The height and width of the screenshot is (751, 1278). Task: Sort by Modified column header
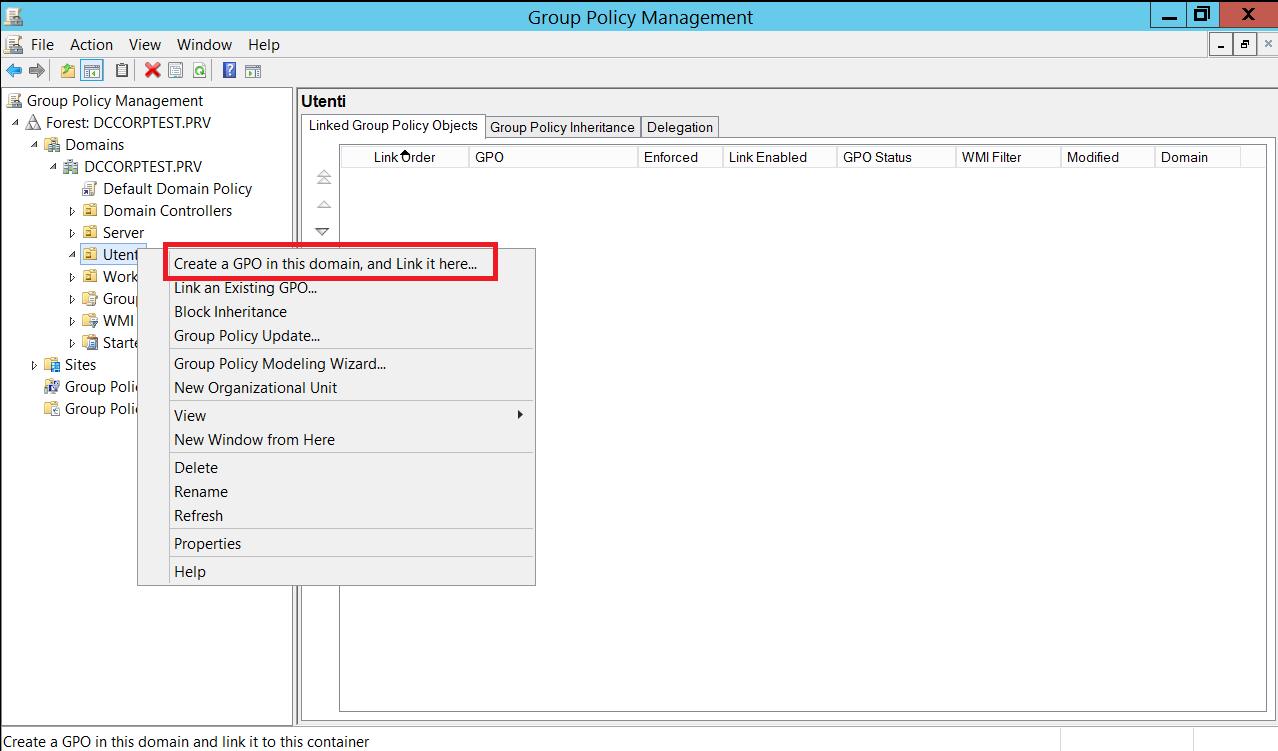(1107, 157)
